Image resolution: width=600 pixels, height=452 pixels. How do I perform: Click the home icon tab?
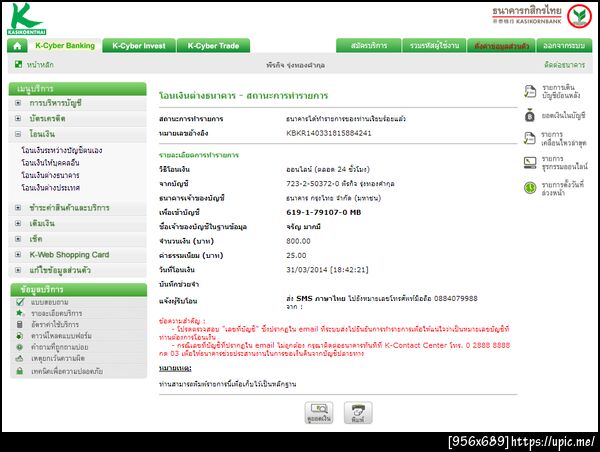click(17, 46)
